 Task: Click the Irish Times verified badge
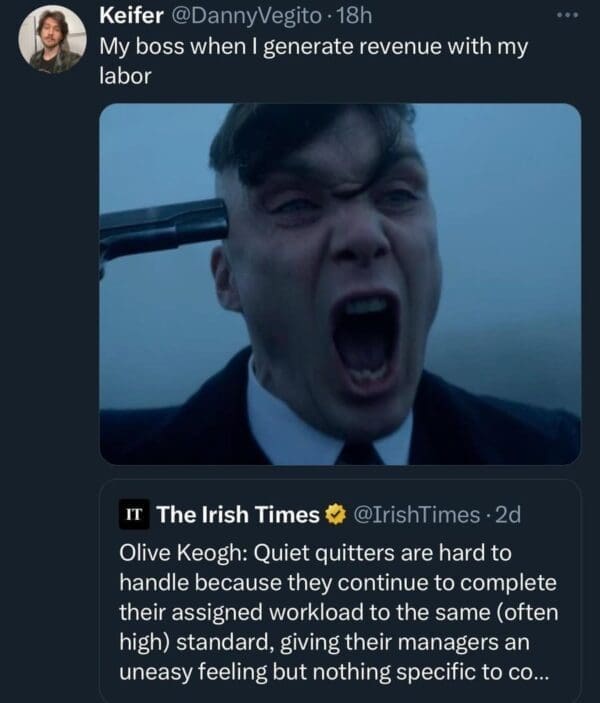click(337, 515)
